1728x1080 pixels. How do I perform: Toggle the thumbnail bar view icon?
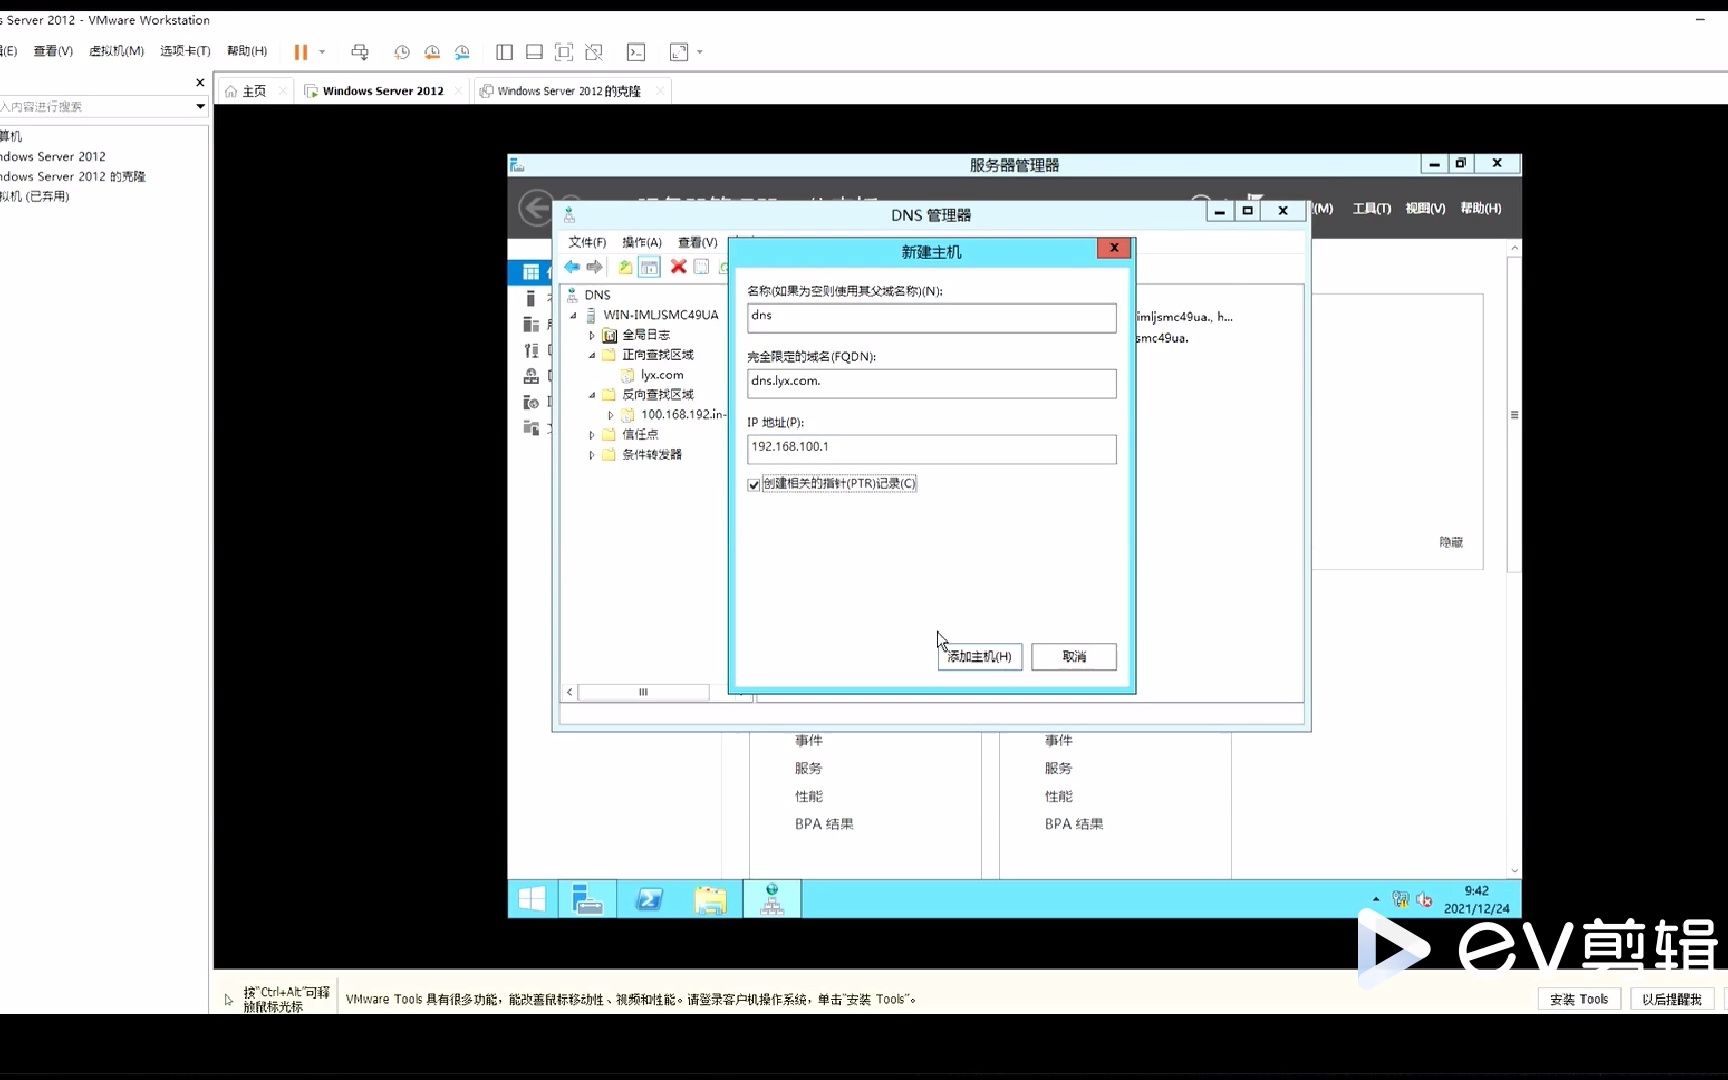pos(535,52)
